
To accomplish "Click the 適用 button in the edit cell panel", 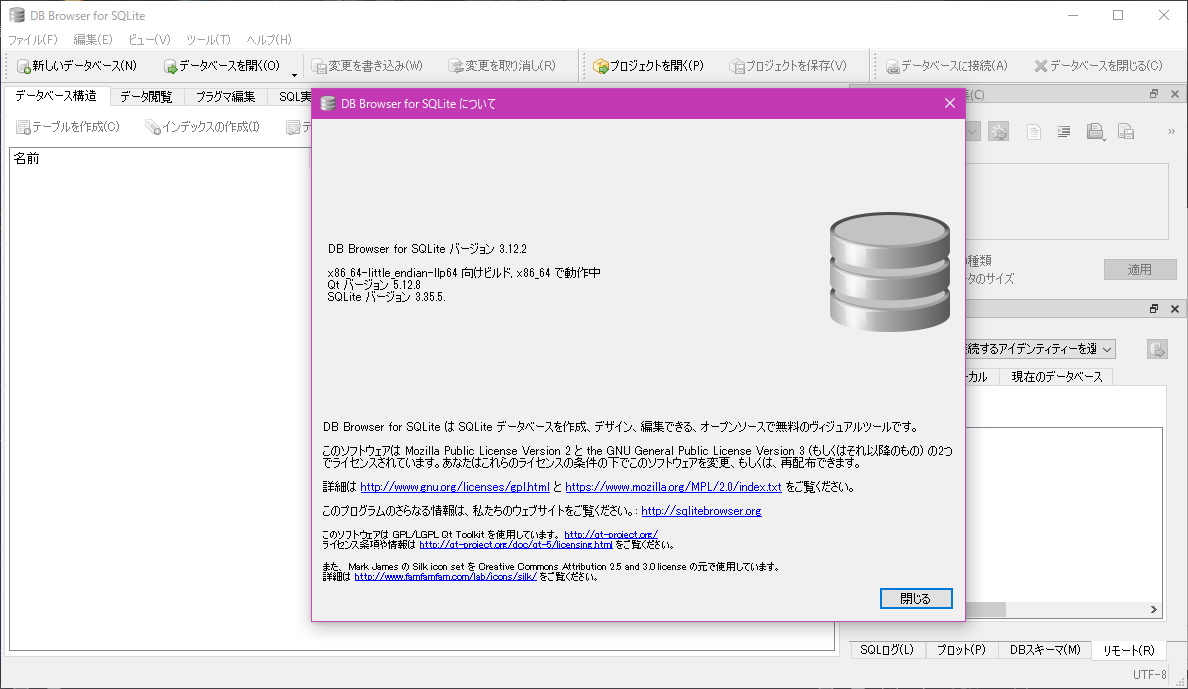I will [1140, 270].
